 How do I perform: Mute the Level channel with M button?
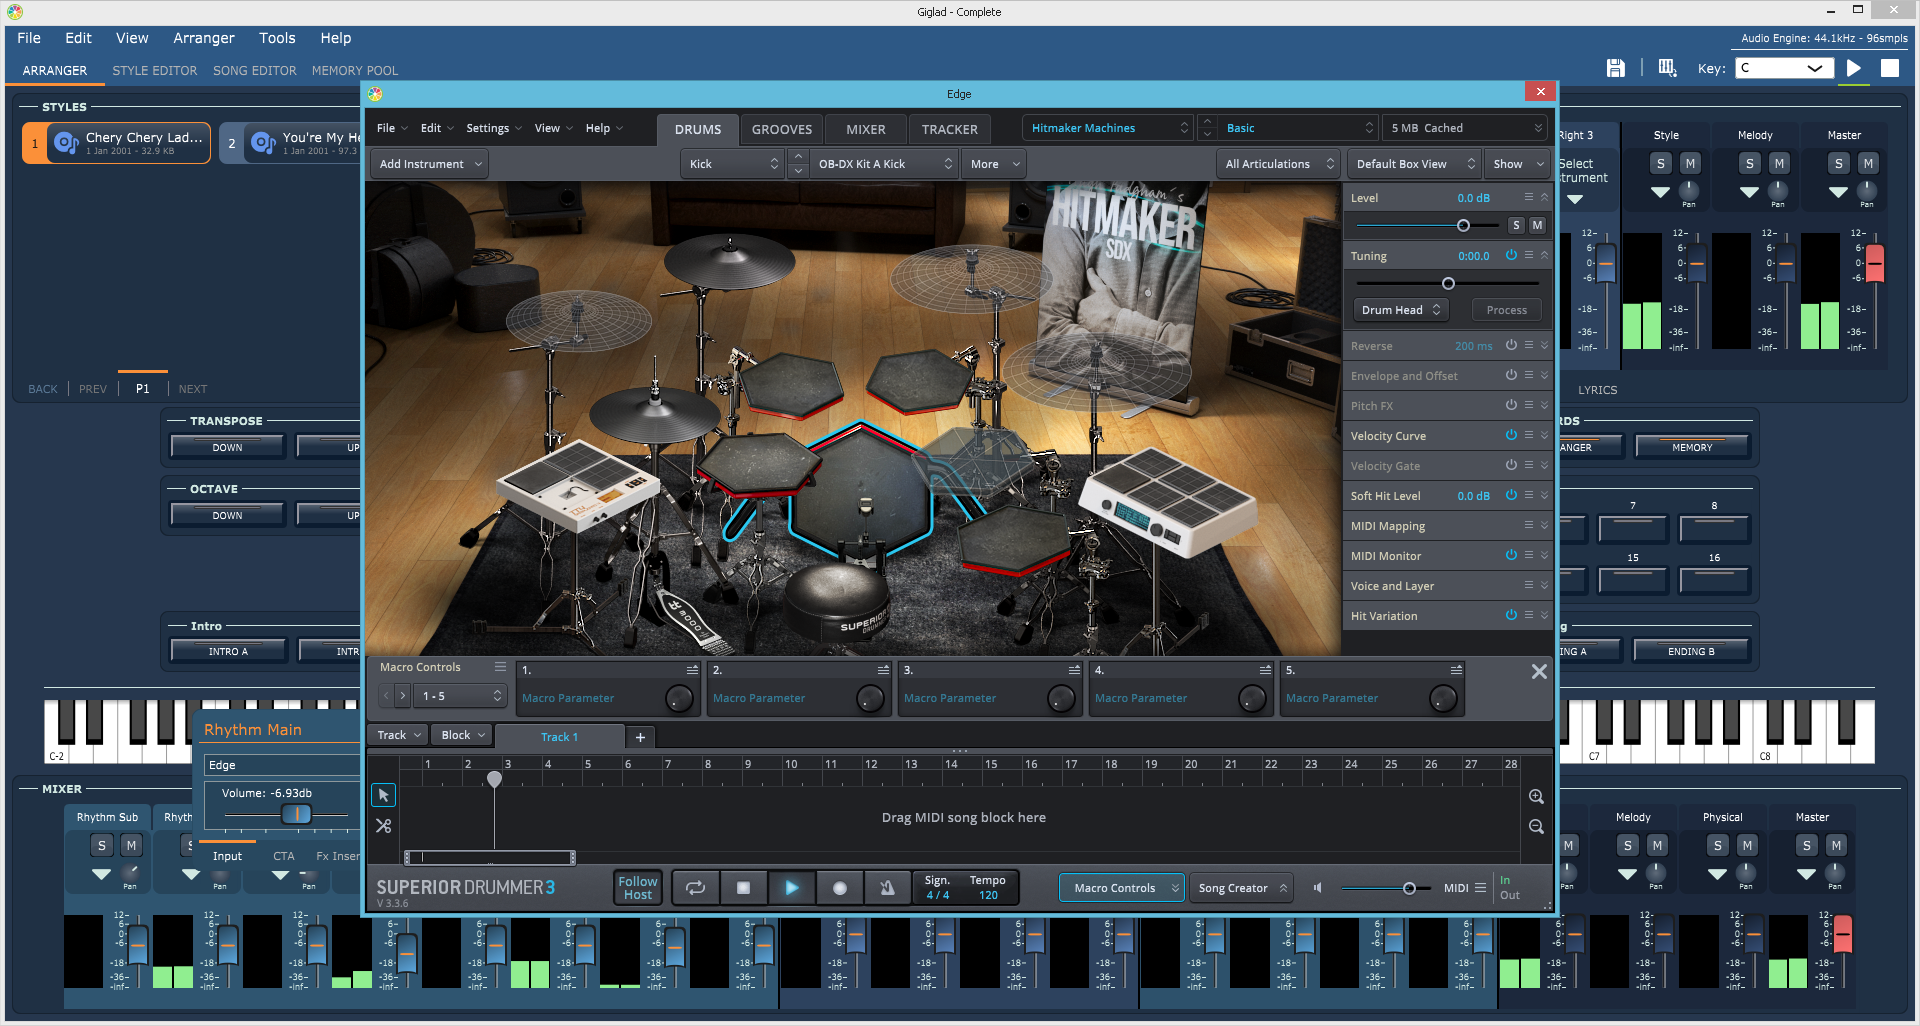1537,225
